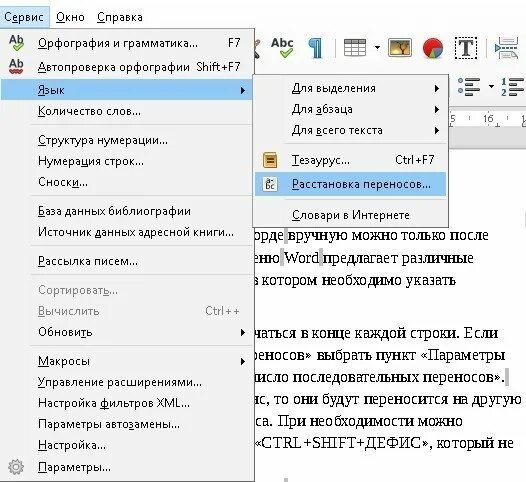Expand Для выделения submenu arrow
Image resolution: width=526 pixels, height=482 pixels.
(x=436, y=89)
